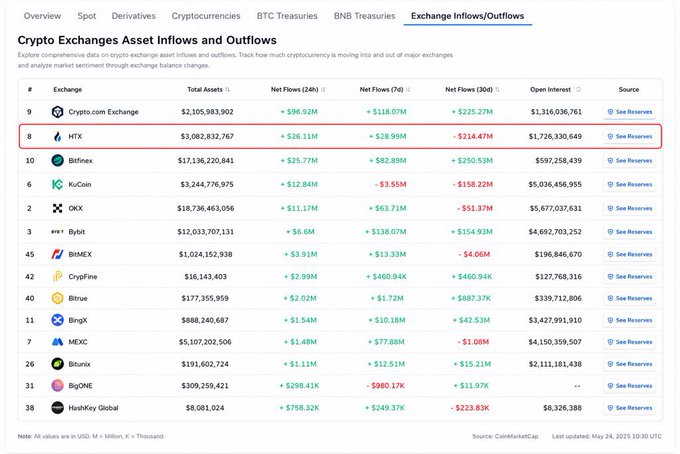See Reserves for Crypto.com Exchange
Image resolution: width=680 pixels, height=454 pixels.
tap(629, 112)
